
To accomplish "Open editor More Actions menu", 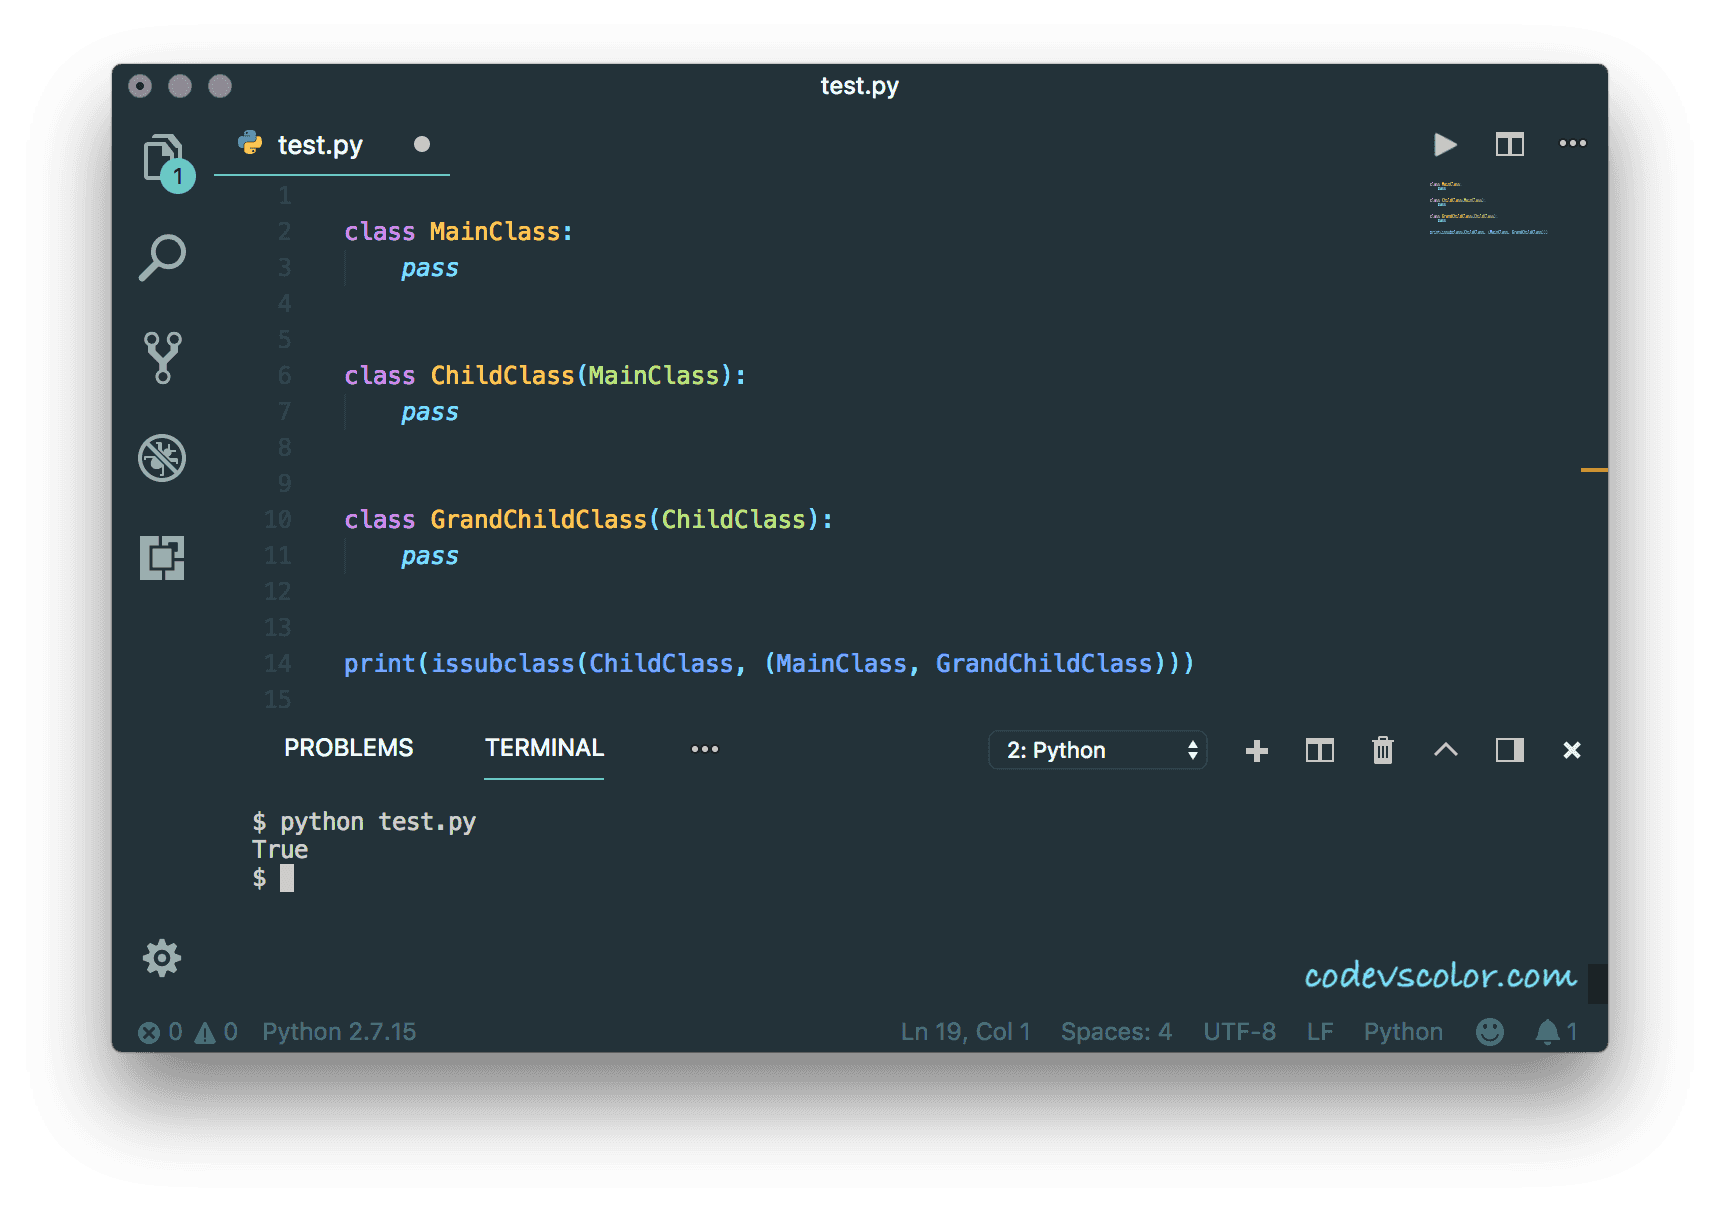I will point(1573,144).
